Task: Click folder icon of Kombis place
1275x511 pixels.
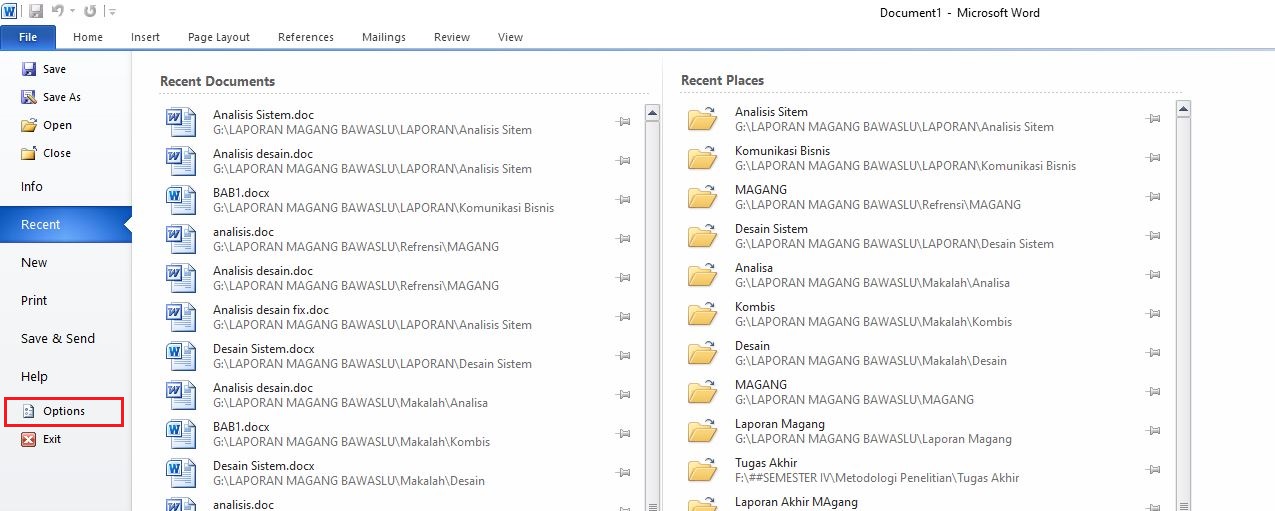Action: (703, 315)
